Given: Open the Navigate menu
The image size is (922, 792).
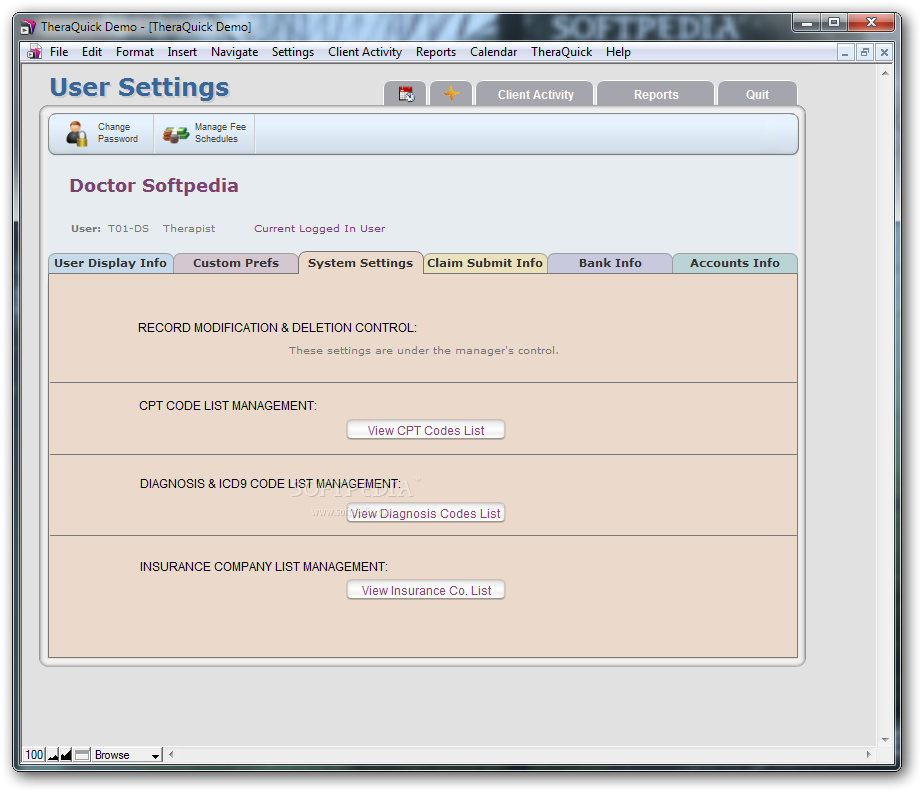Looking at the screenshot, I should tap(235, 52).
